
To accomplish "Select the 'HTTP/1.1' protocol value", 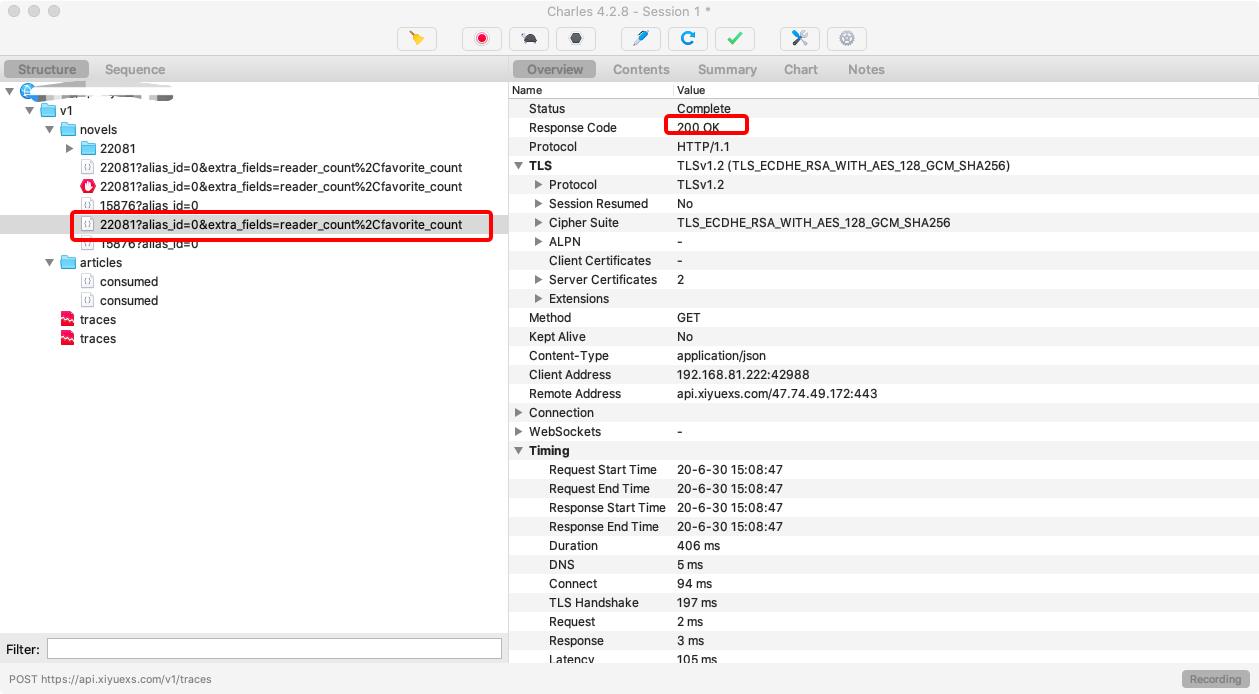I will [702, 147].
